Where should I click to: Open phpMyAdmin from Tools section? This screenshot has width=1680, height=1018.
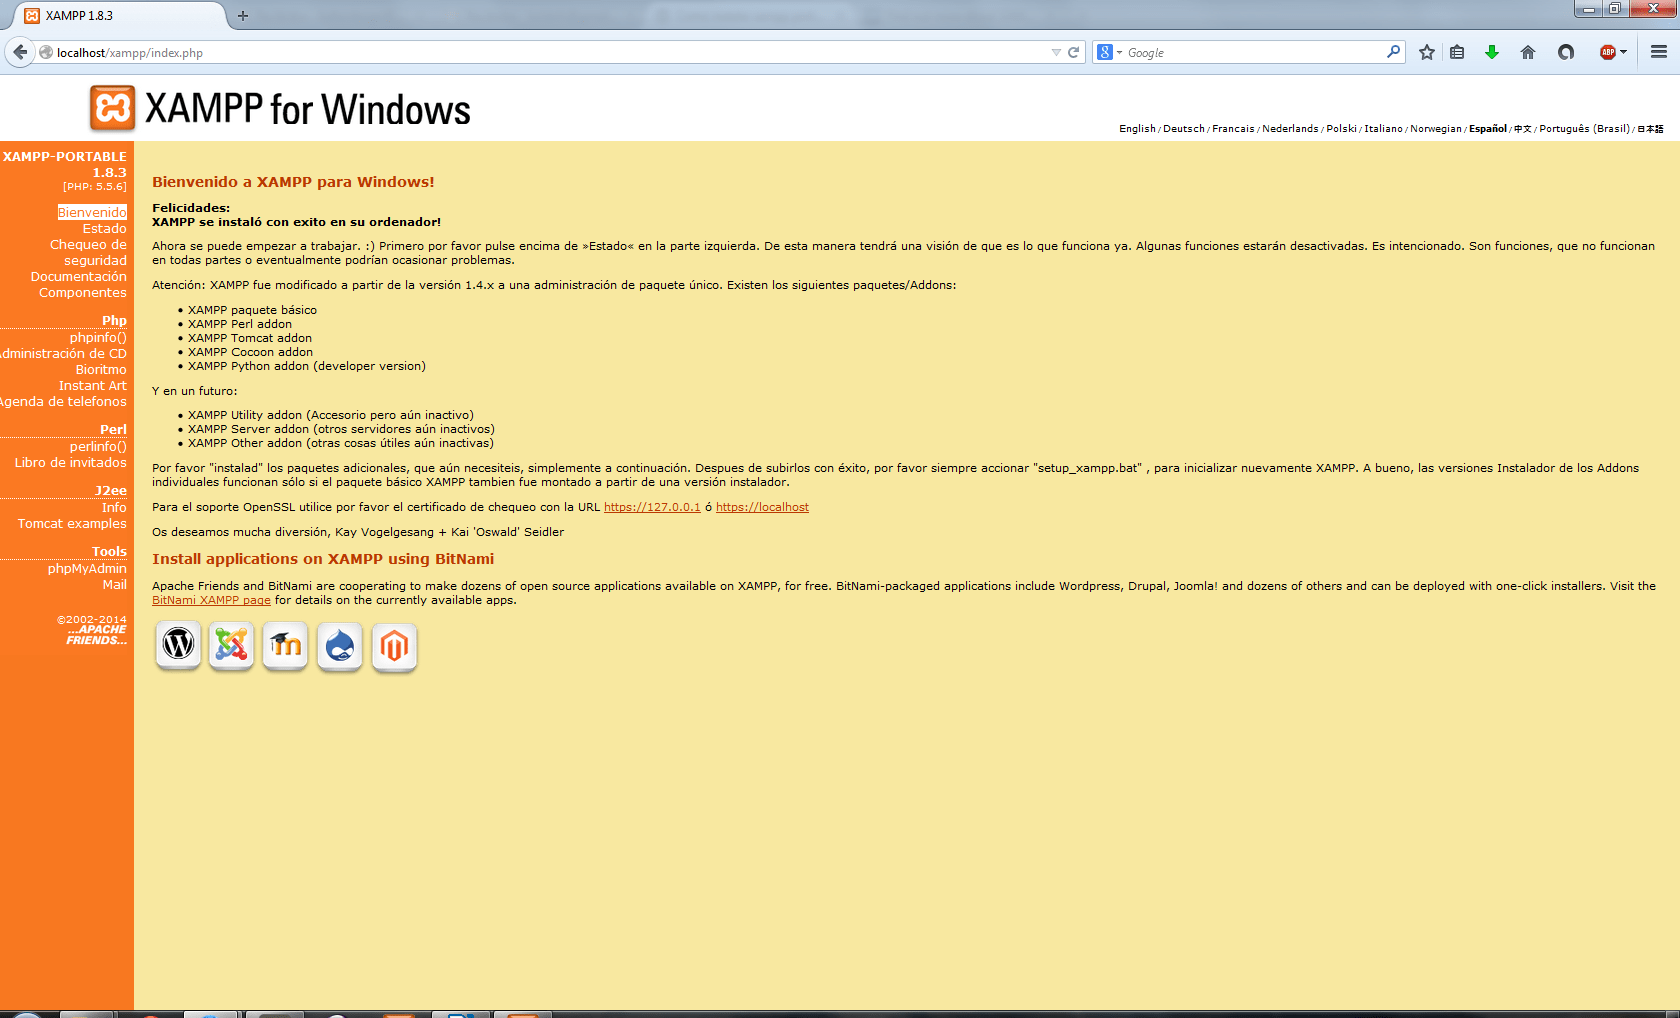point(87,568)
